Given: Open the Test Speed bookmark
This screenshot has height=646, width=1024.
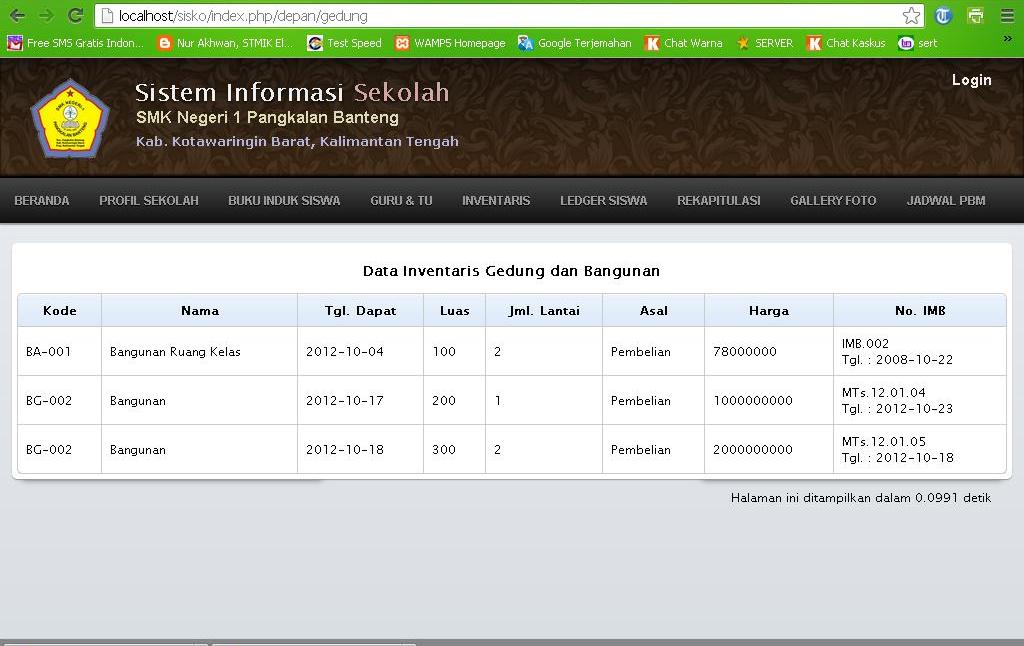Looking at the screenshot, I should 344,43.
